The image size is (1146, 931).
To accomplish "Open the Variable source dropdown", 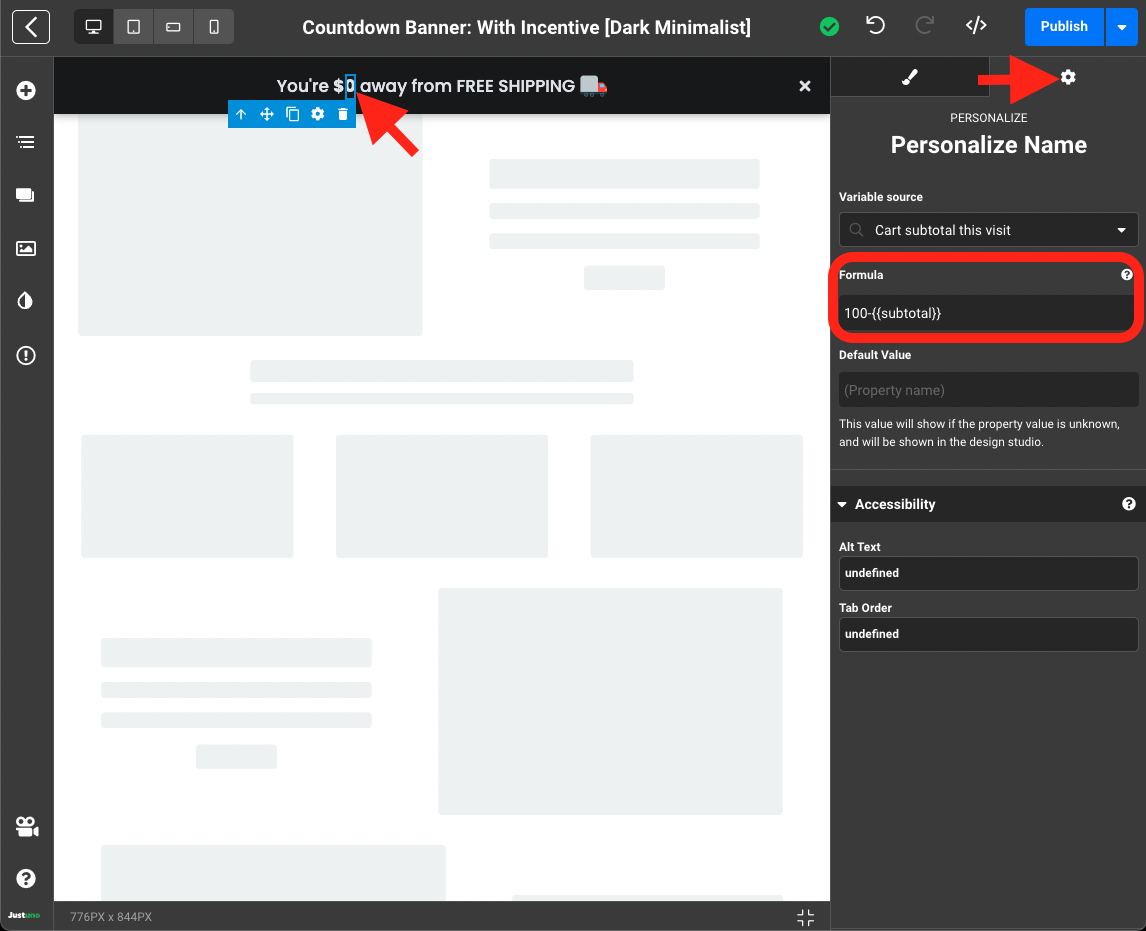I will click(988, 230).
